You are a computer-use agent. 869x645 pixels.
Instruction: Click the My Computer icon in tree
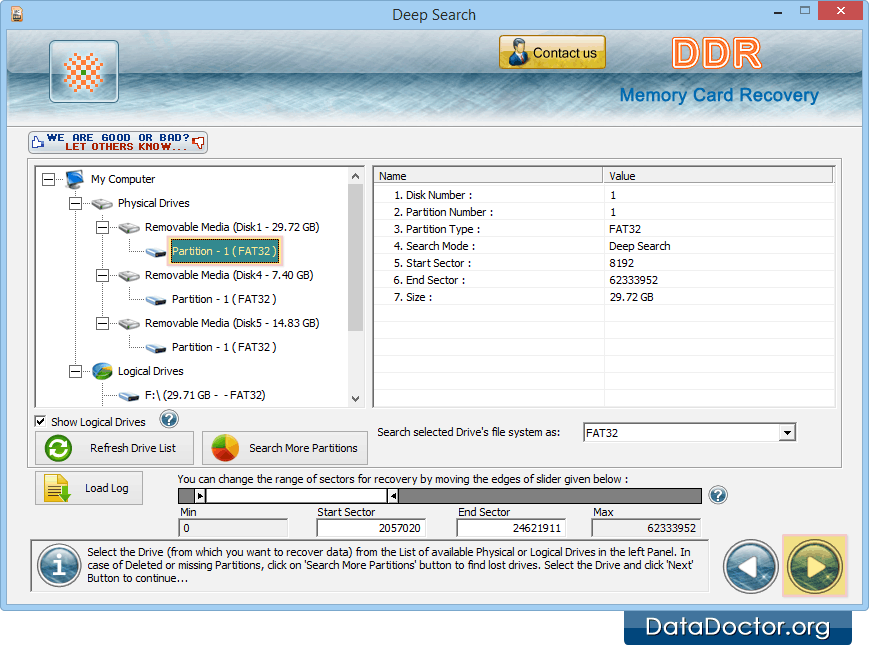[75, 180]
